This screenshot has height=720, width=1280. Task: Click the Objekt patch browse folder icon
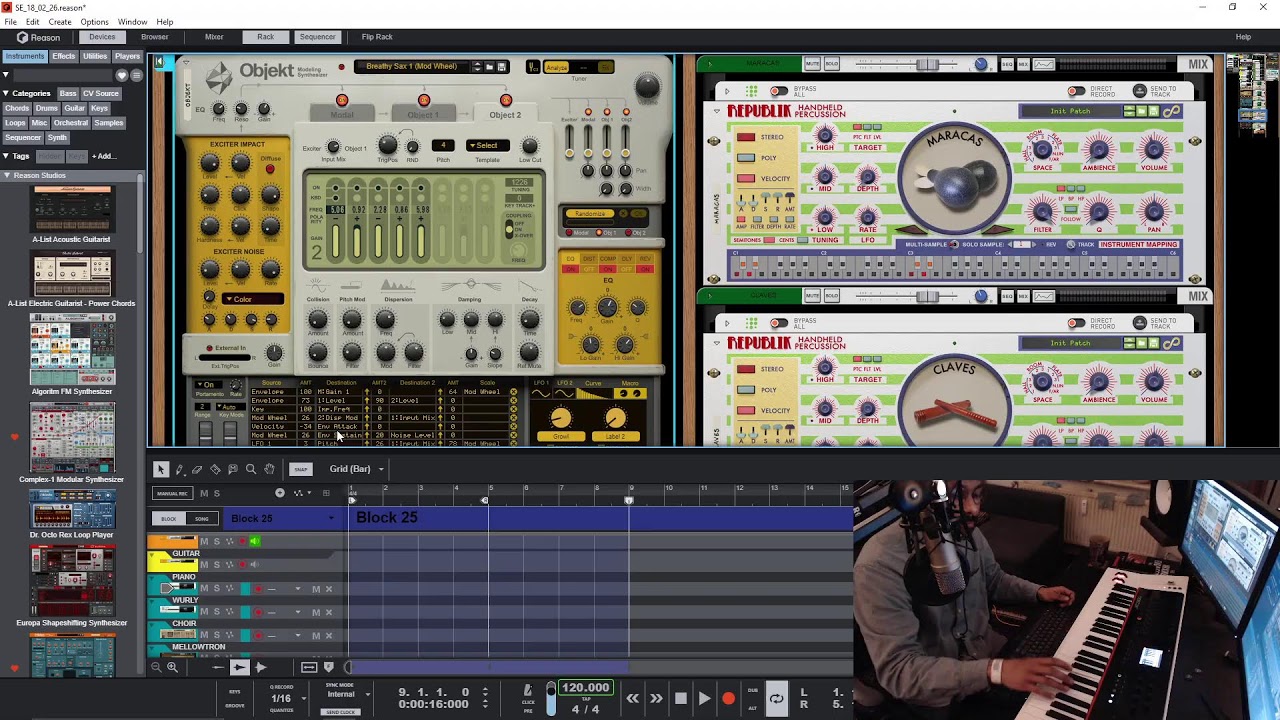(489, 67)
